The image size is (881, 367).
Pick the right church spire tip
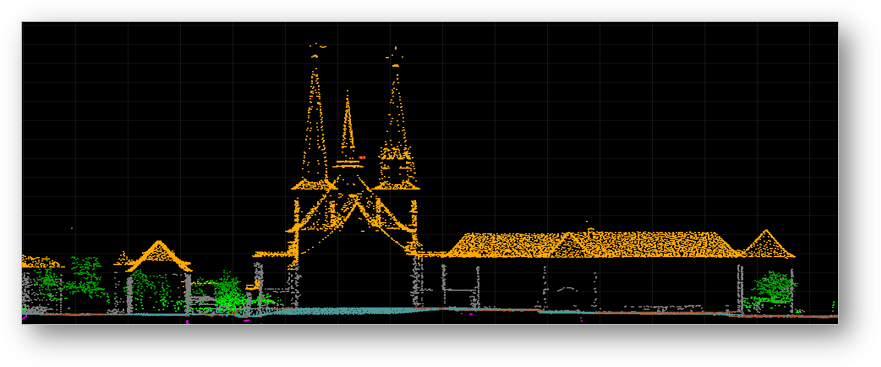pyautogui.click(x=396, y=56)
